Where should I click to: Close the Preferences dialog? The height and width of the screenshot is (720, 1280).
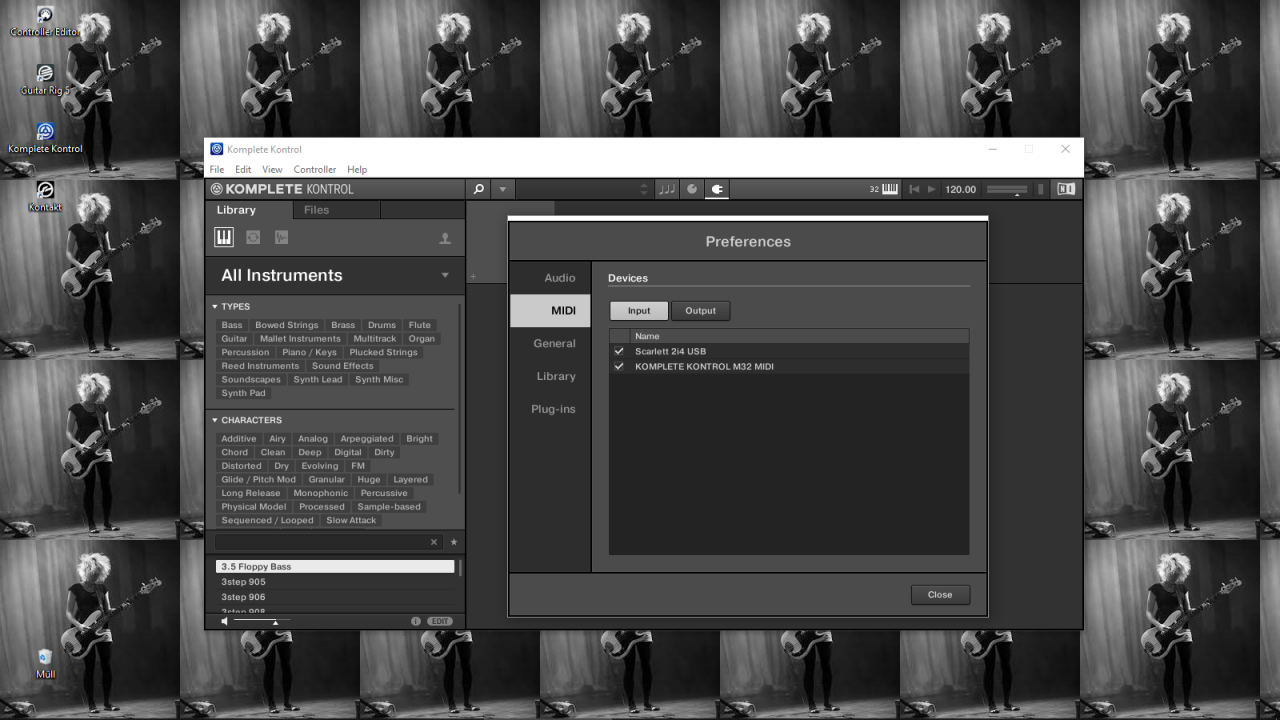(x=940, y=595)
